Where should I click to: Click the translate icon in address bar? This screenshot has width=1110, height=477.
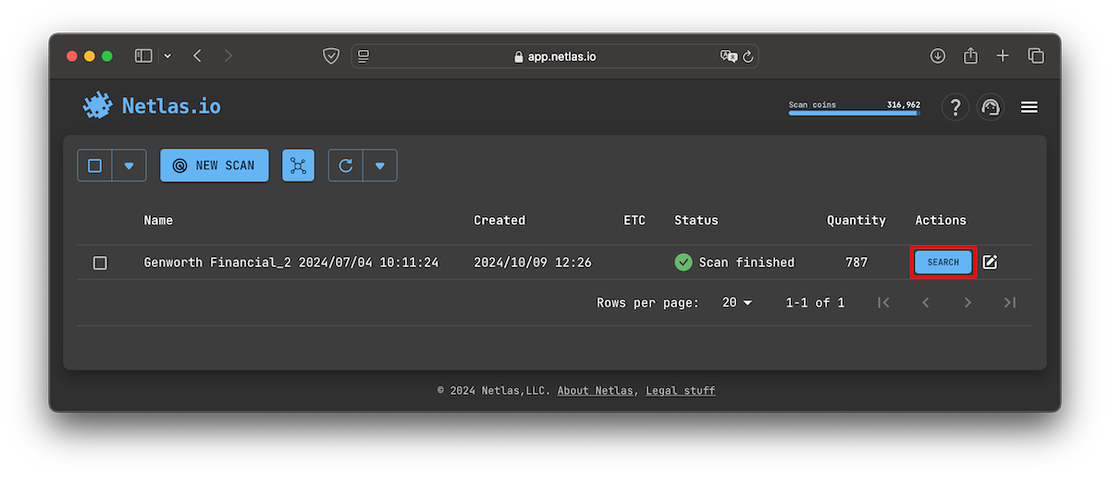(x=728, y=56)
